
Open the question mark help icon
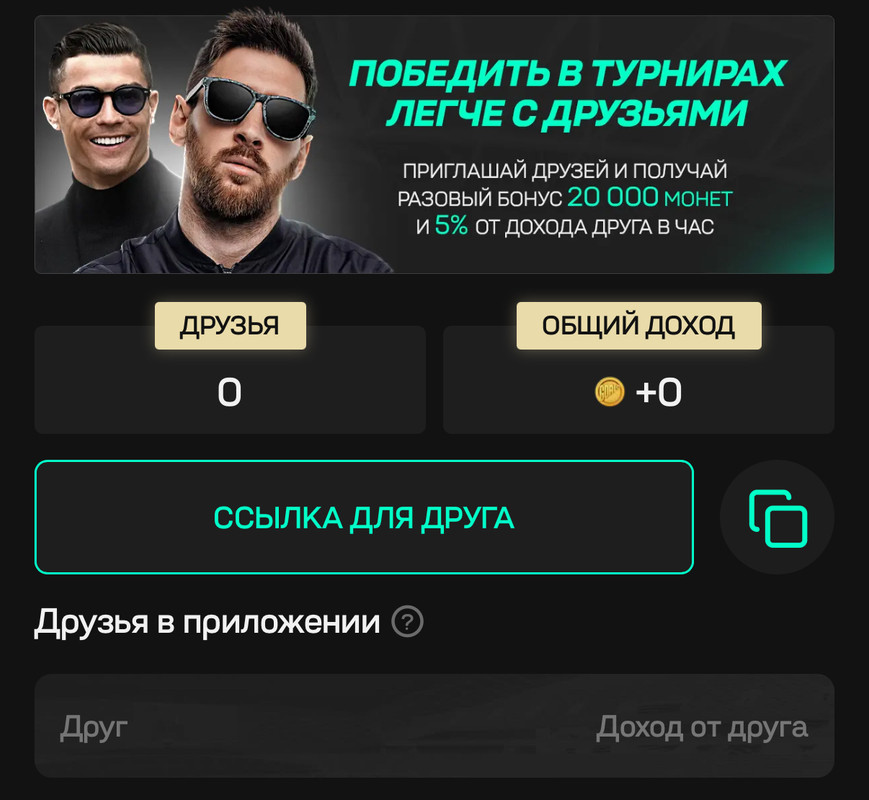[407, 622]
